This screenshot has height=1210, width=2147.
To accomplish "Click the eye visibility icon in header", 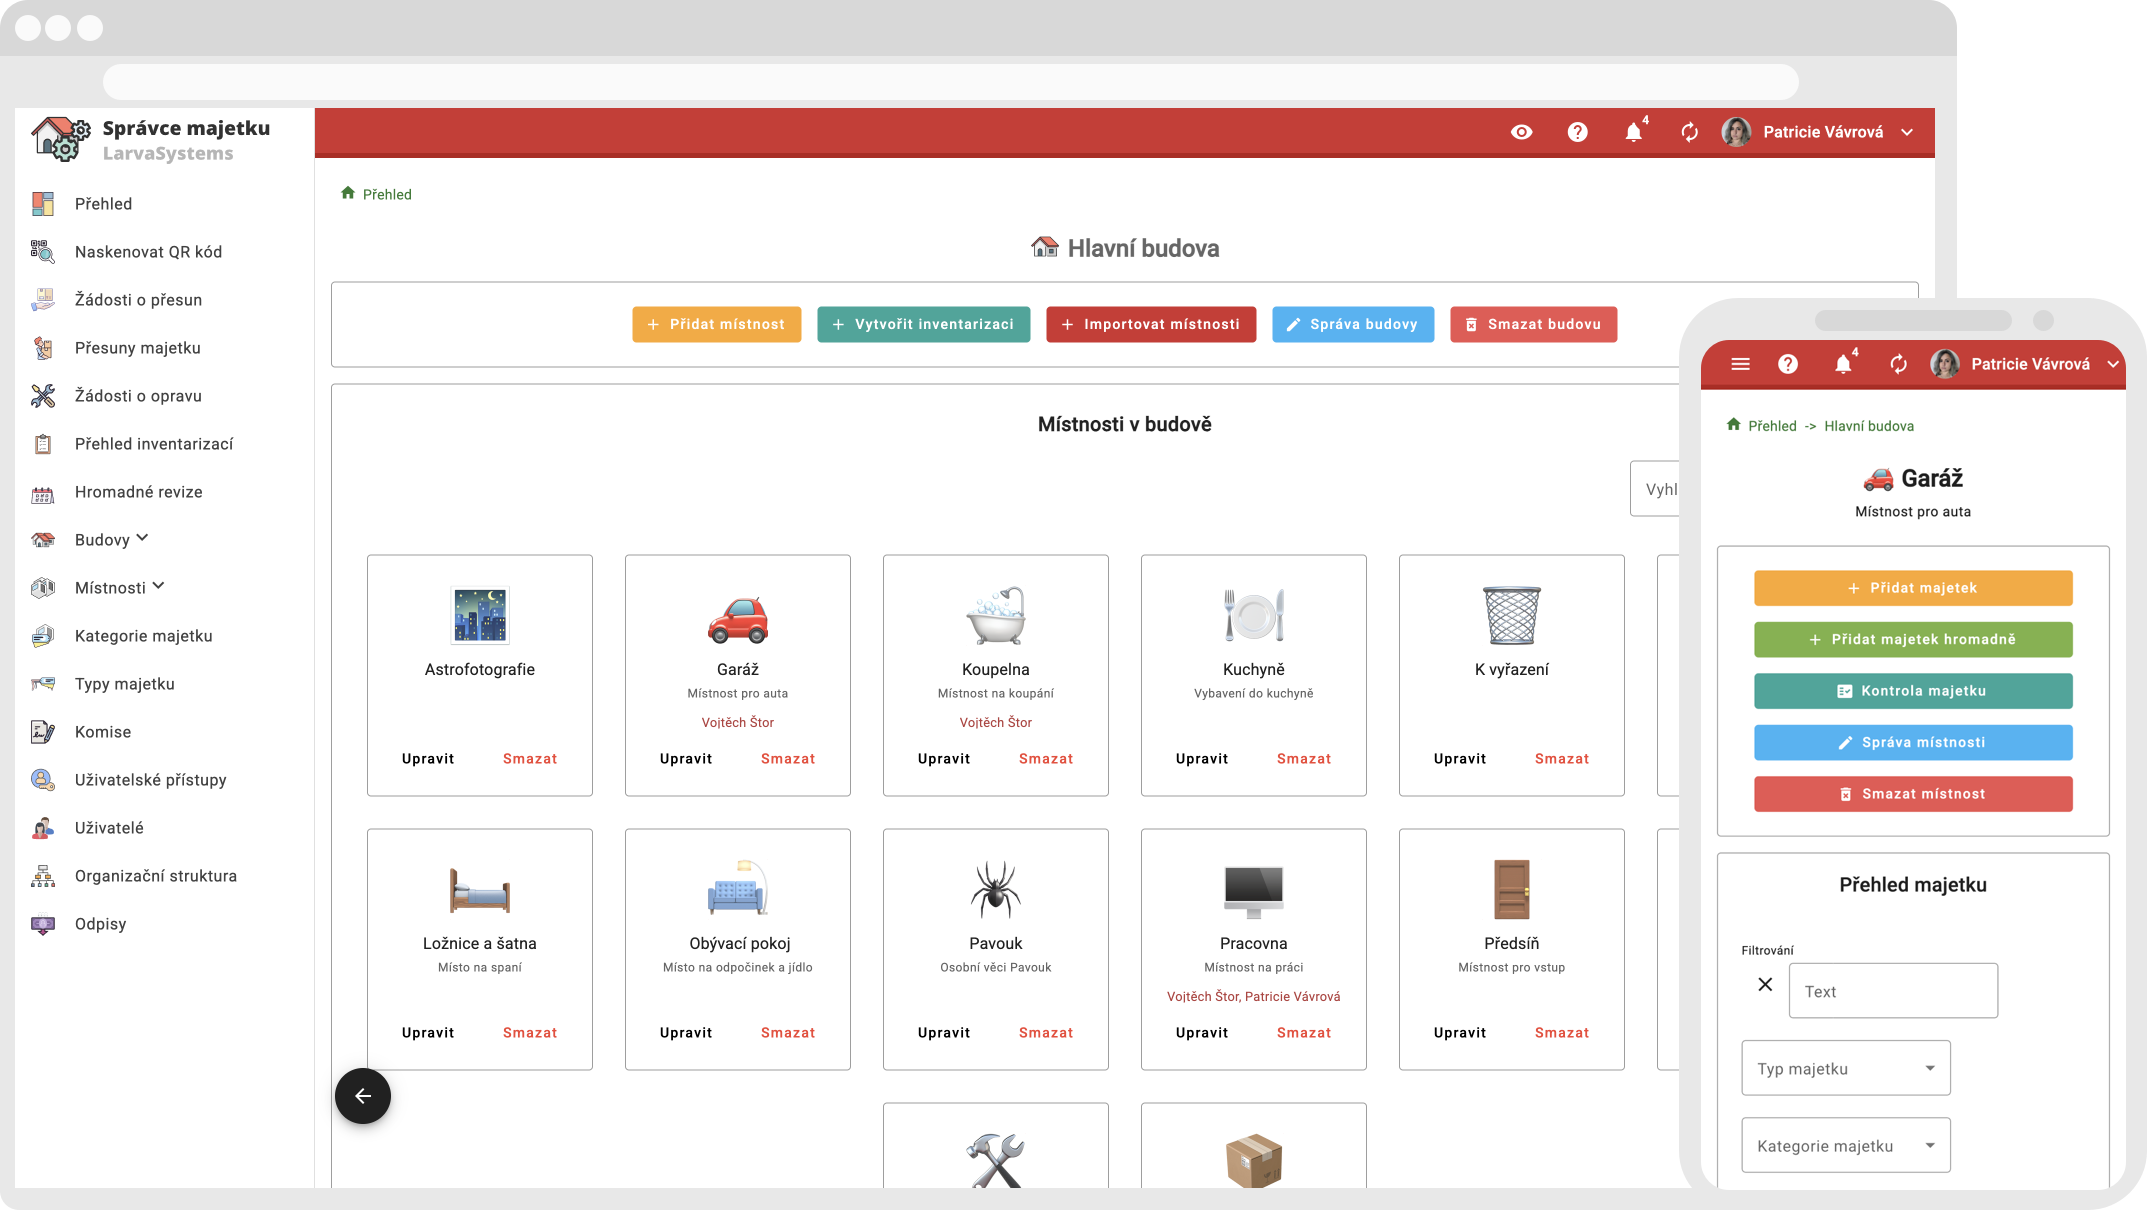I will (1521, 132).
